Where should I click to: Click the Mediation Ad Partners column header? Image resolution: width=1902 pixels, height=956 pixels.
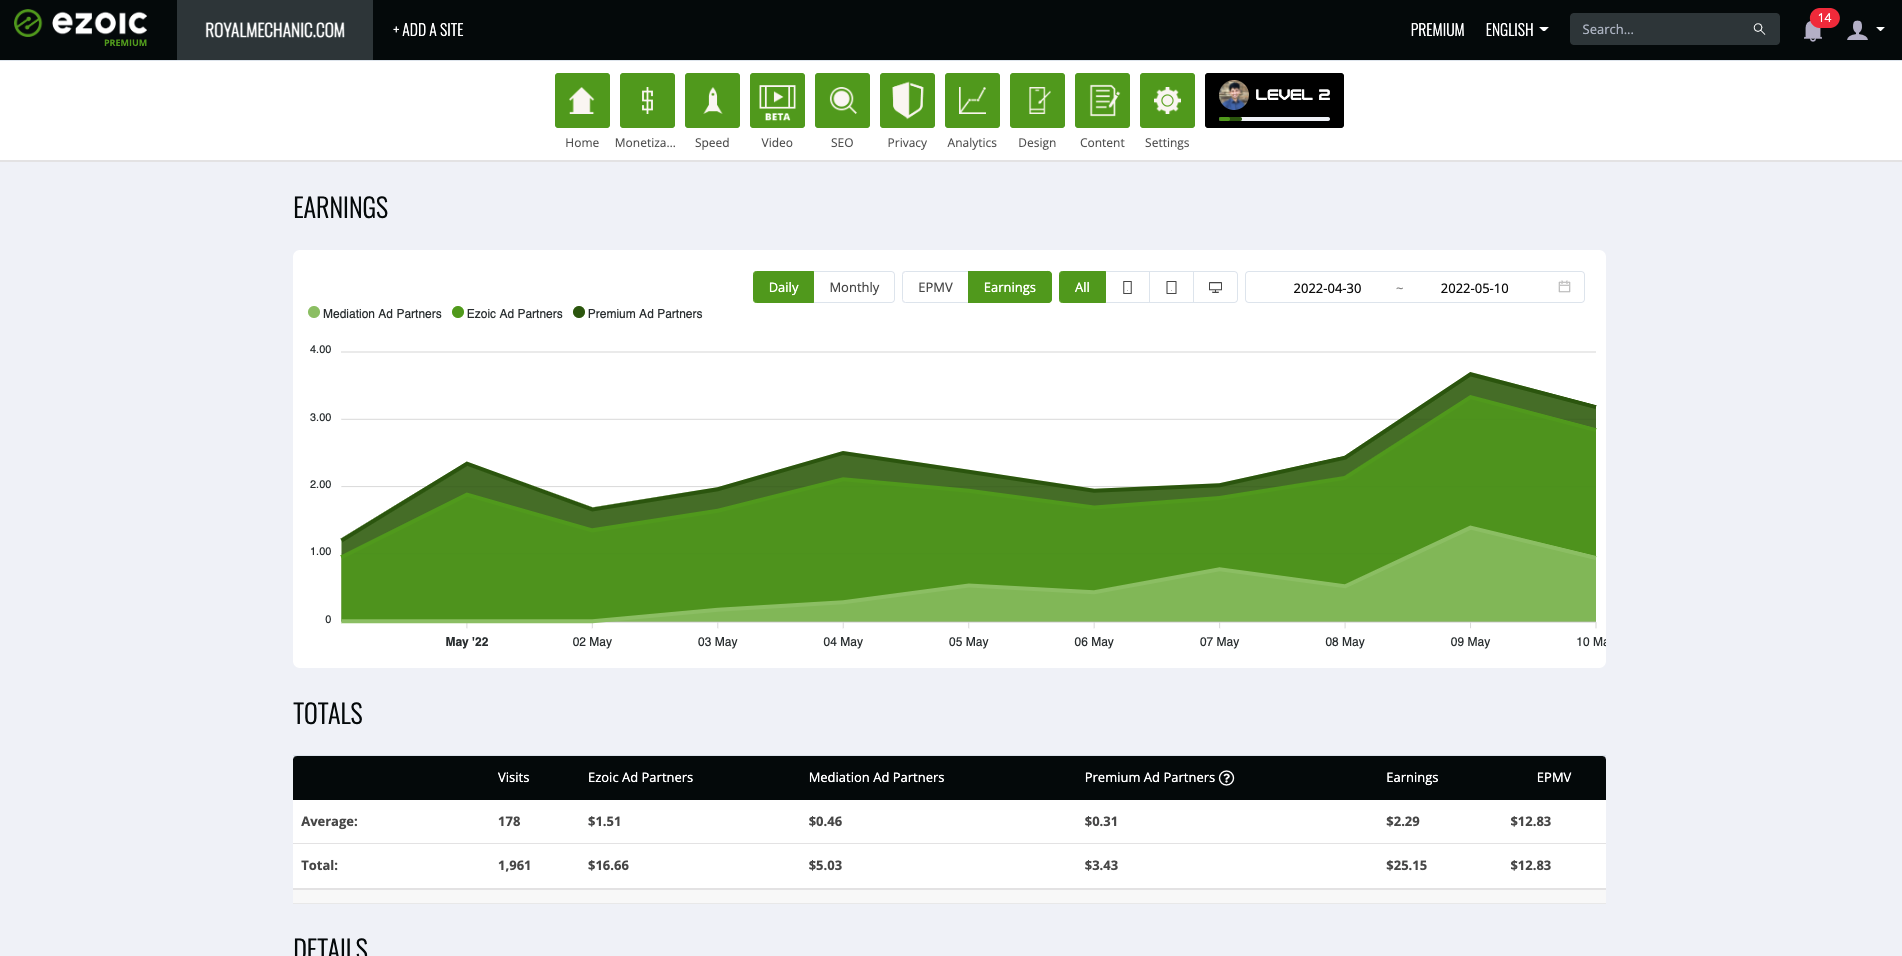pyautogui.click(x=876, y=777)
